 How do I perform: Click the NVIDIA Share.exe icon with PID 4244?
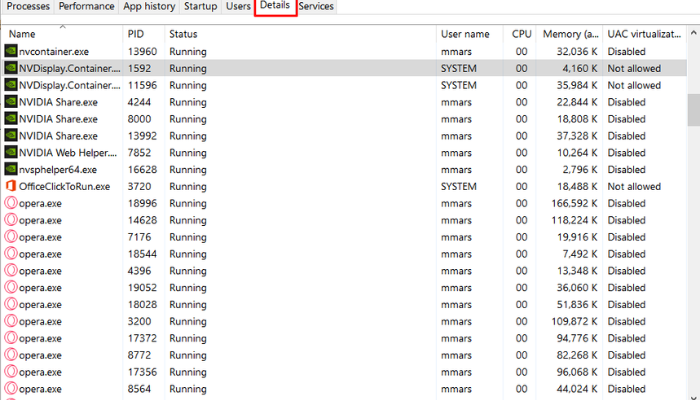click(11, 102)
